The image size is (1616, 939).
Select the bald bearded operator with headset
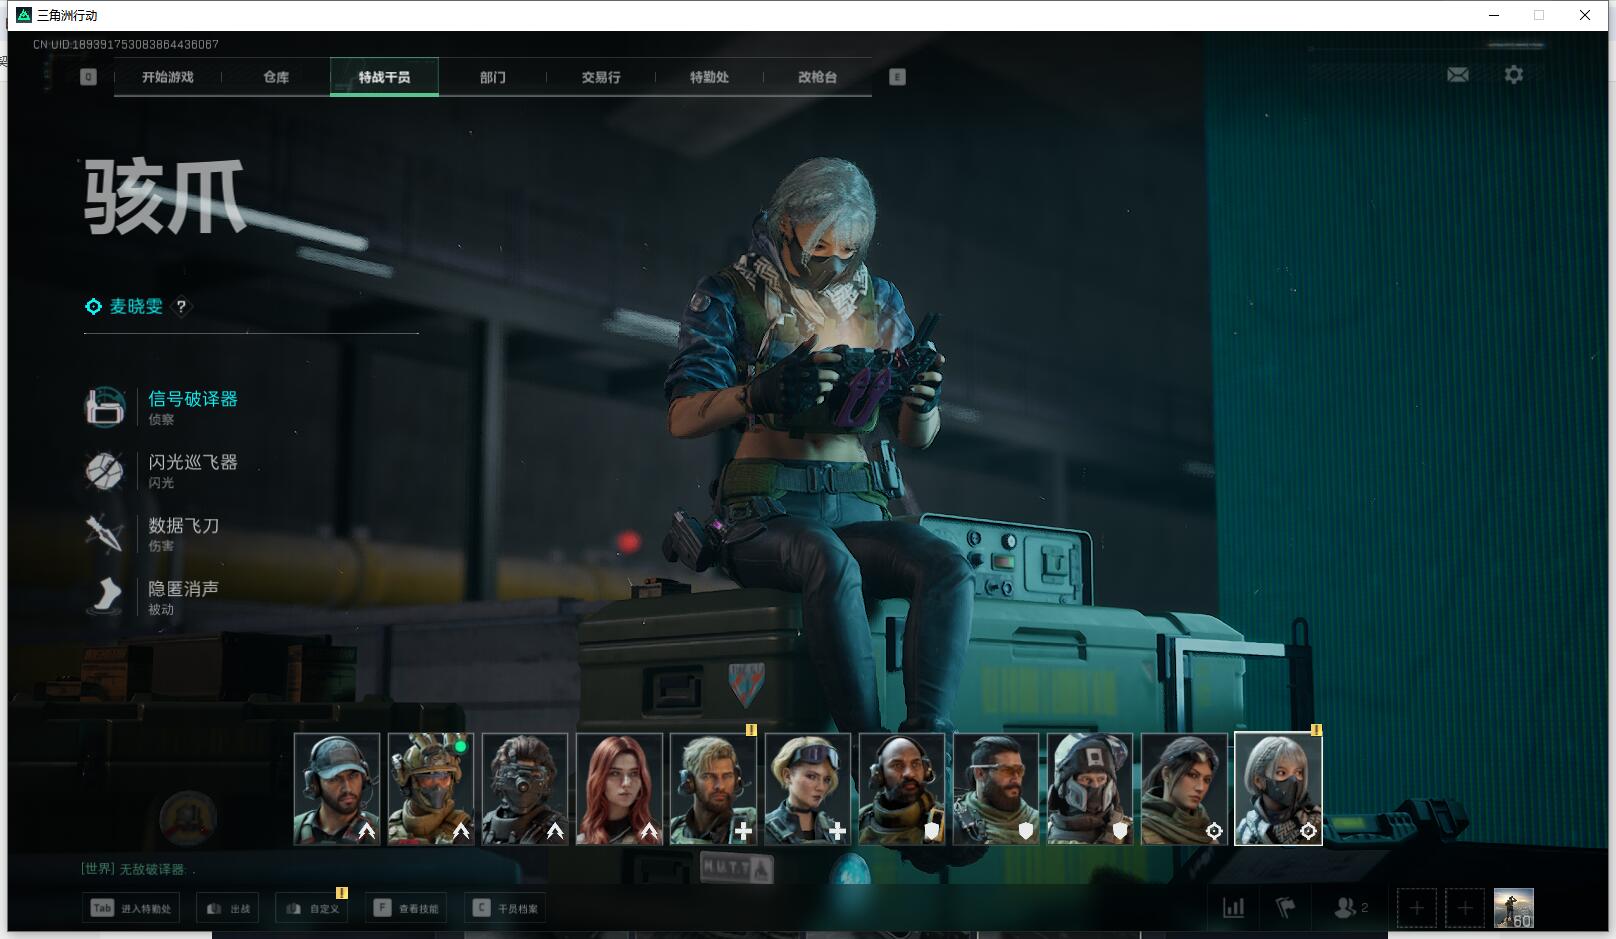click(x=902, y=789)
